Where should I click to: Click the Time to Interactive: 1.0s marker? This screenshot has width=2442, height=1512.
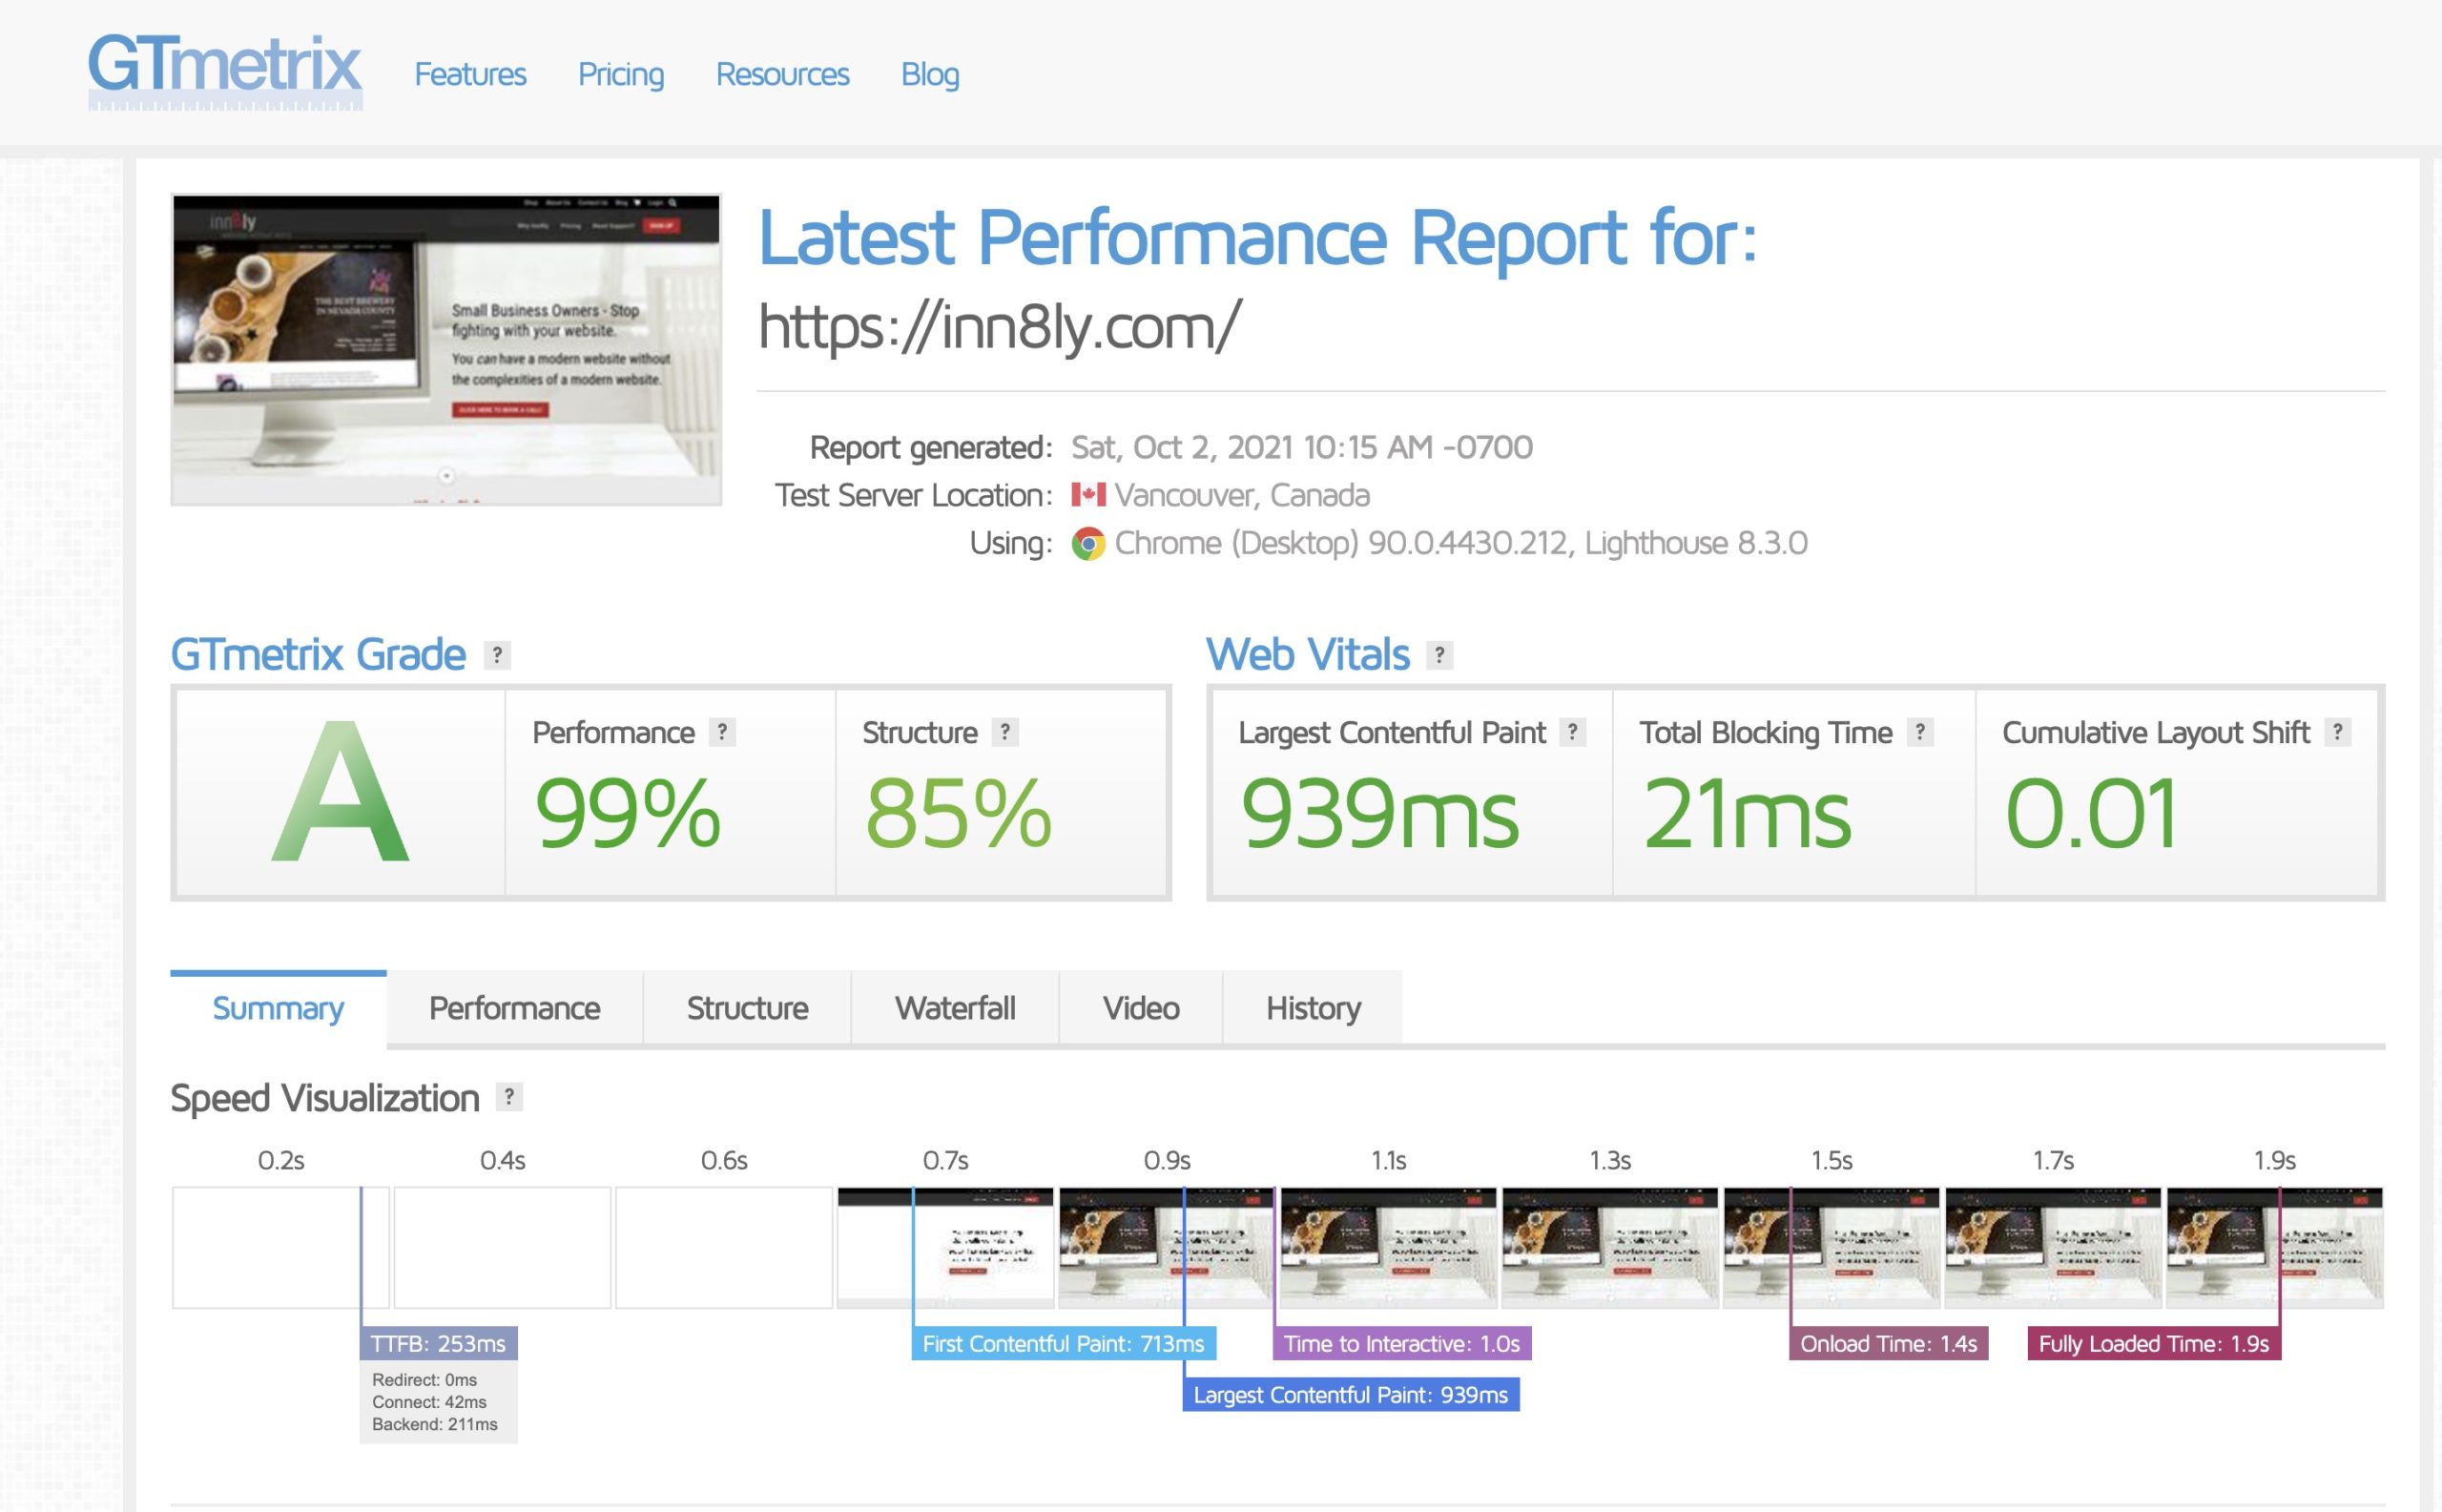coord(1401,1343)
